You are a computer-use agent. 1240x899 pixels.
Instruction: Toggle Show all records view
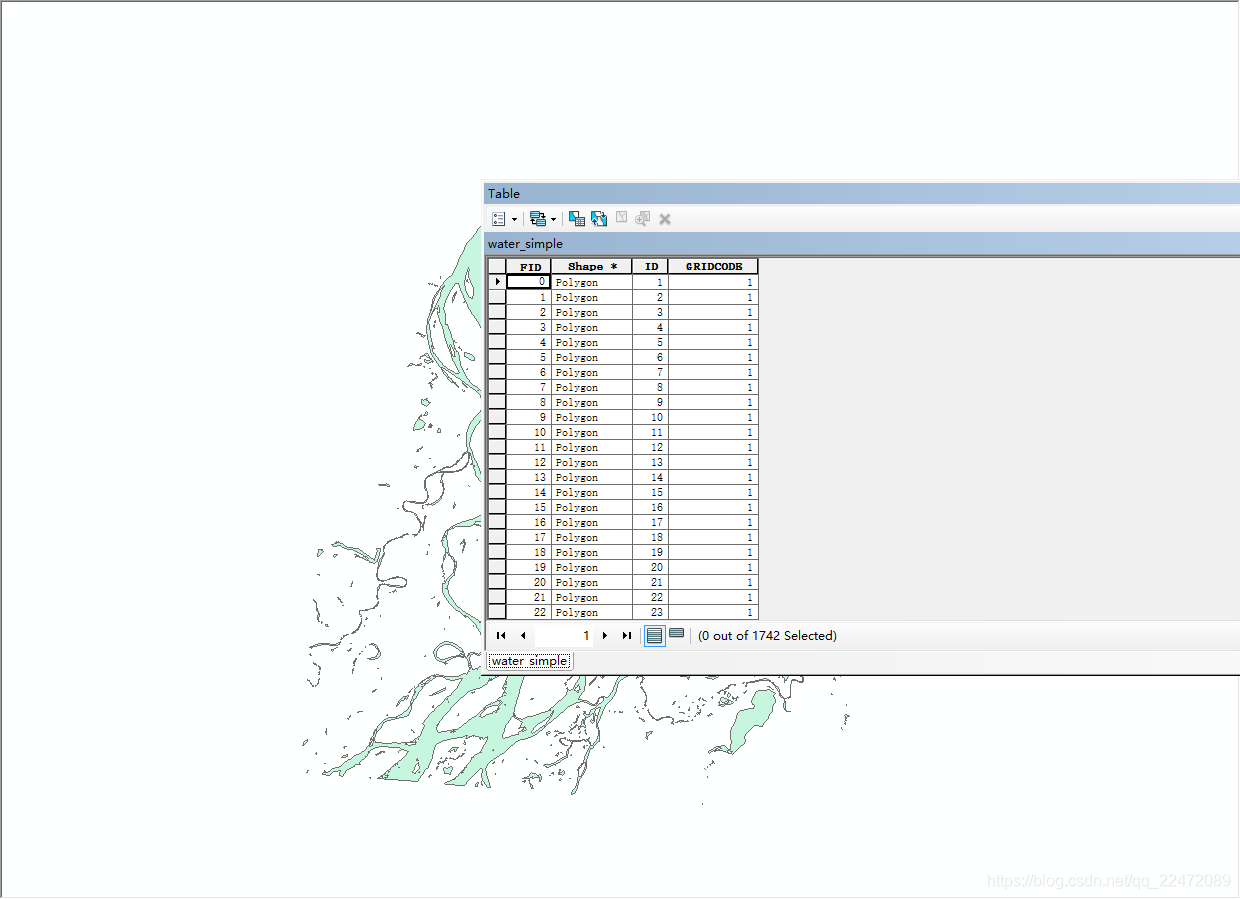coord(654,635)
